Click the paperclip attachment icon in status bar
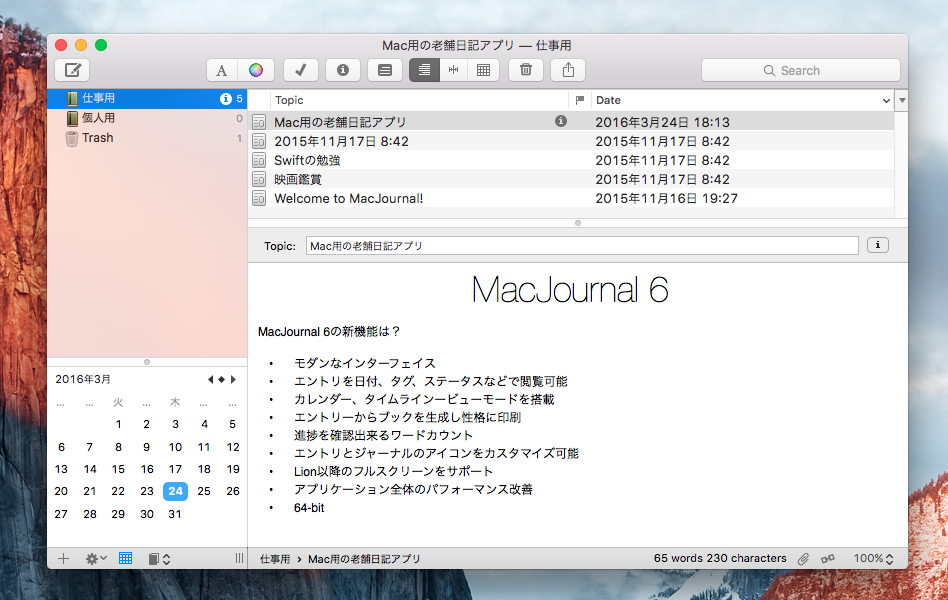This screenshot has width=948, height=600. point(803,559)
